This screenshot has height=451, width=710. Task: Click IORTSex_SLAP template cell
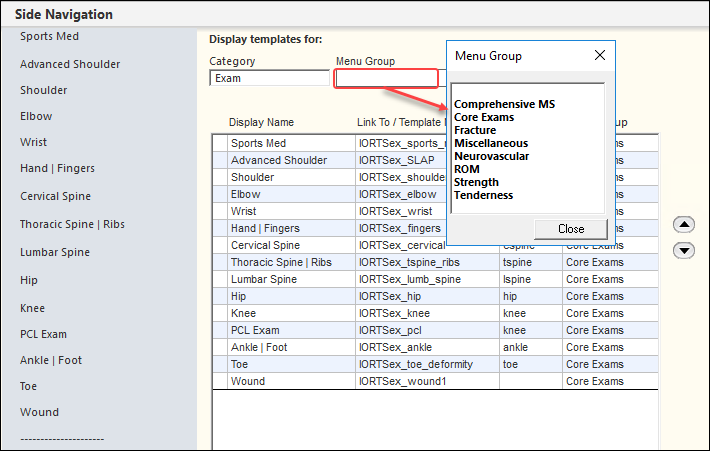point(401,160)
